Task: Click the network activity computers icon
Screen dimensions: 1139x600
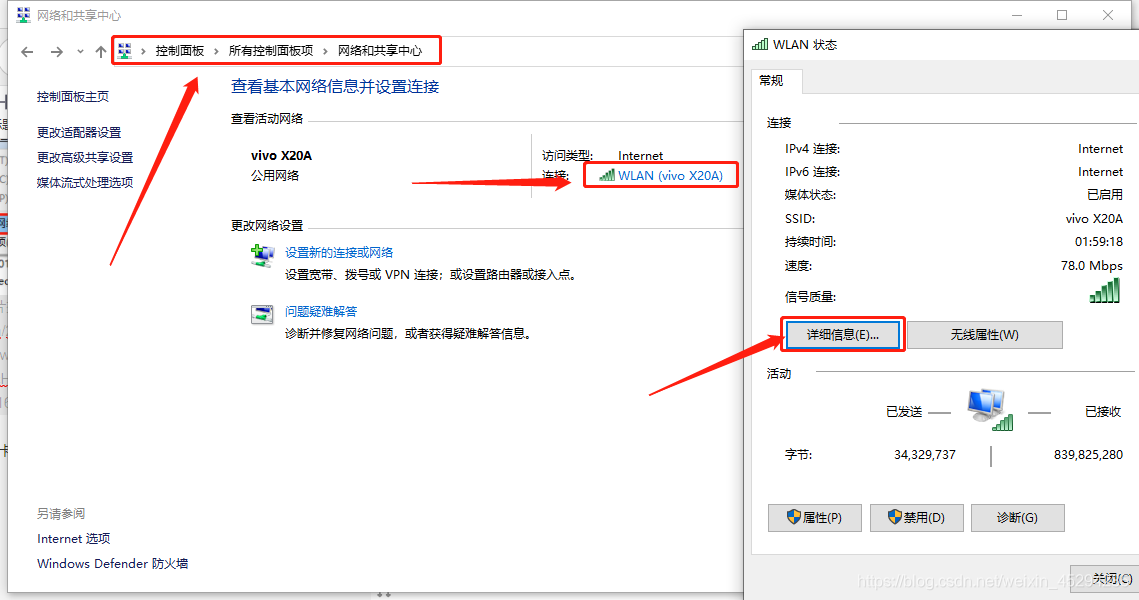Action: (989, 410)
